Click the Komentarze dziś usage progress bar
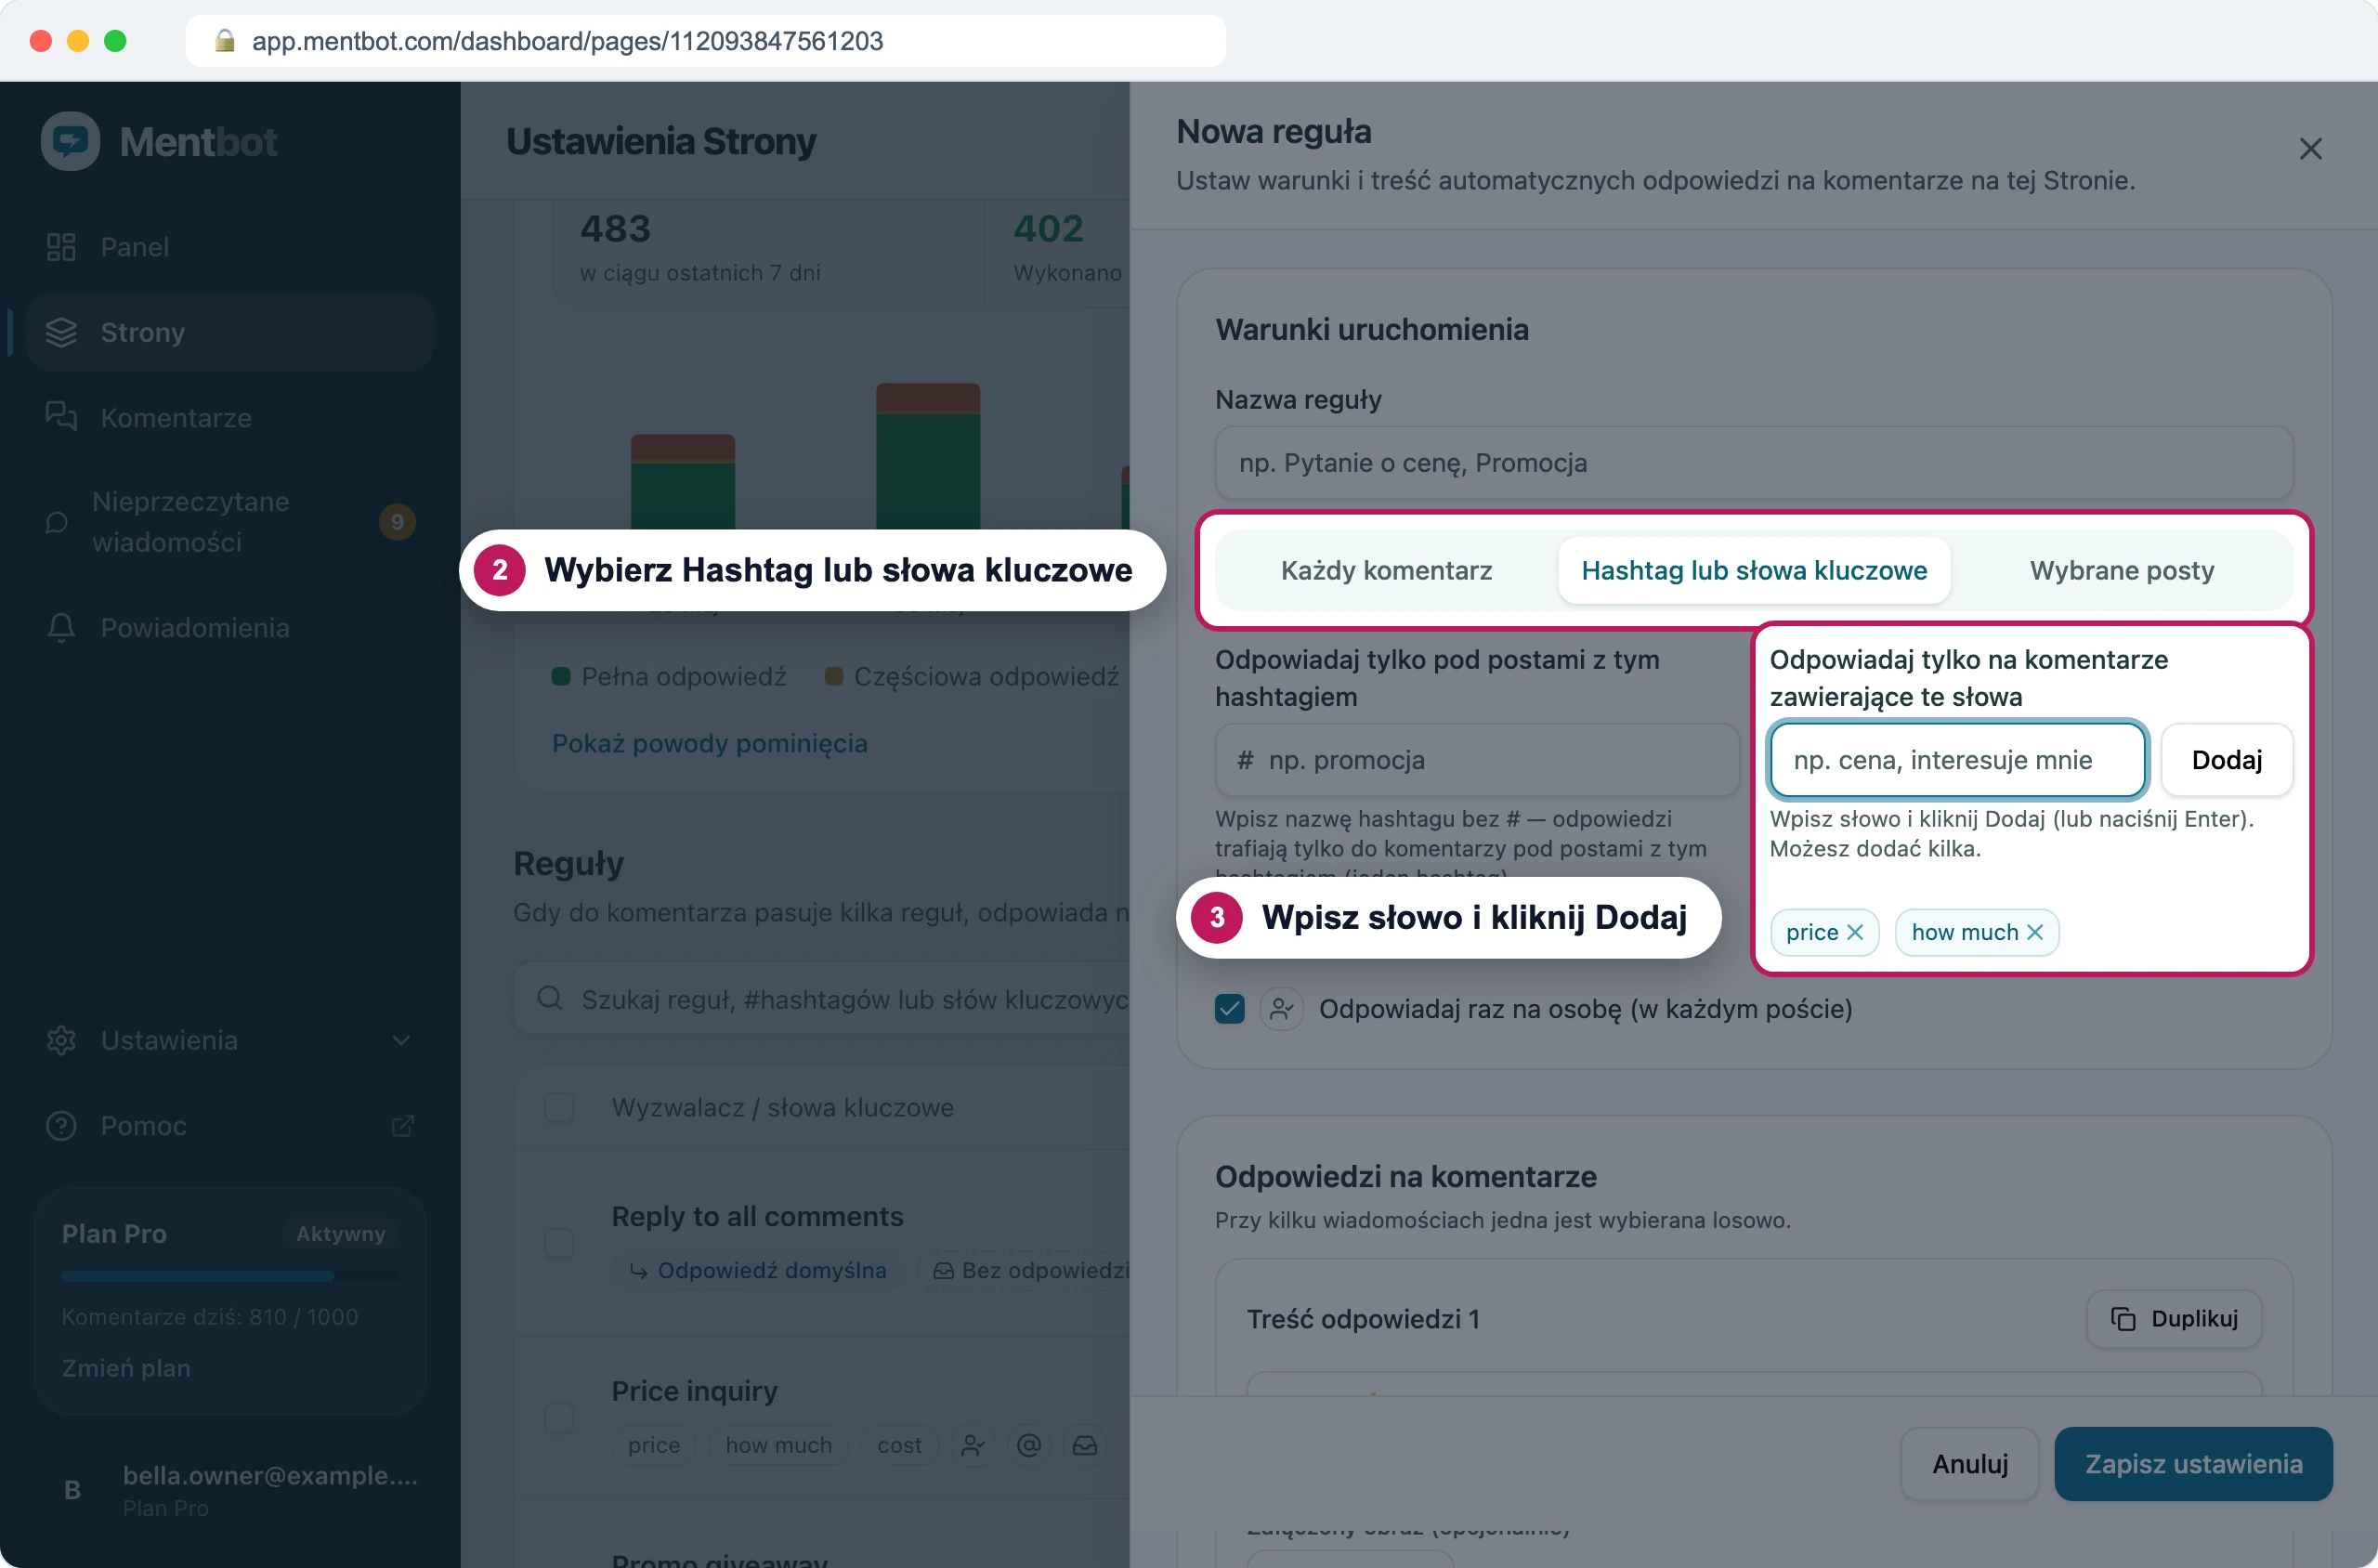 [230, 1277]
